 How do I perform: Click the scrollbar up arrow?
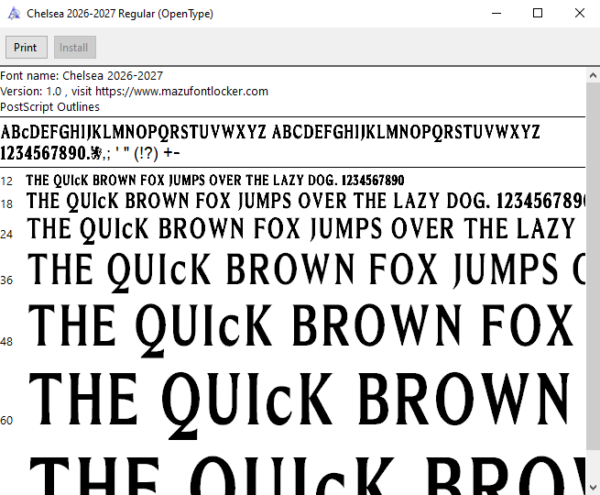coord(593,75)
